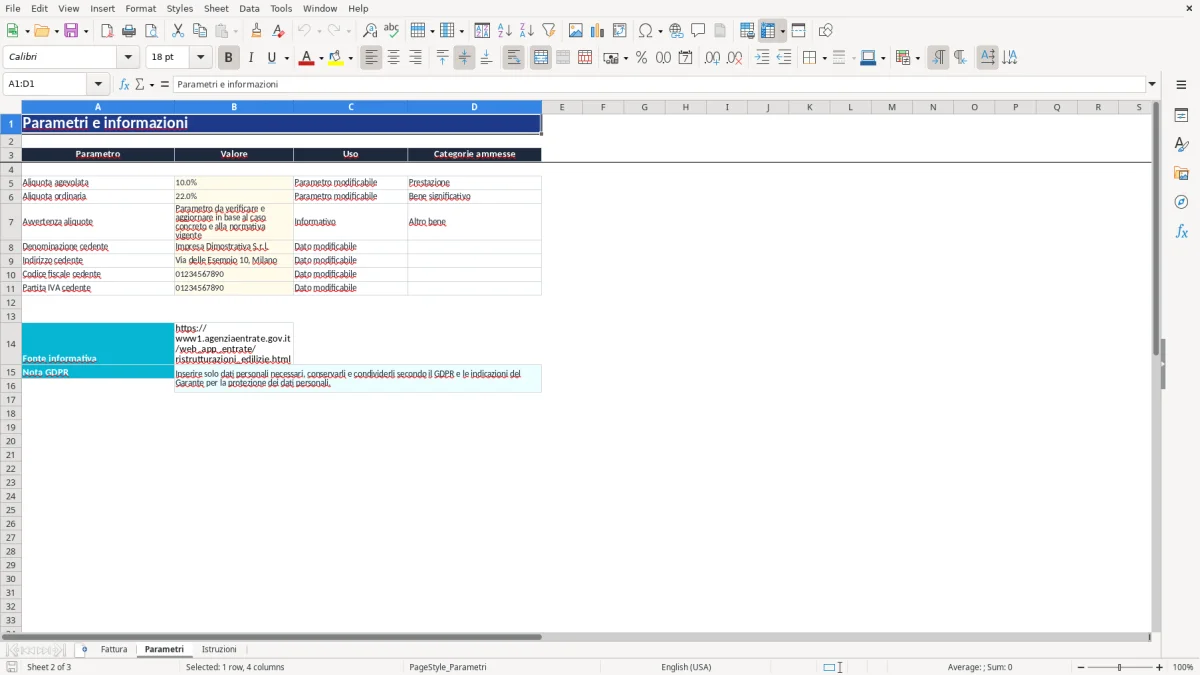Toggle Italic formatting

pyautogui.click(x=250, y=58)
